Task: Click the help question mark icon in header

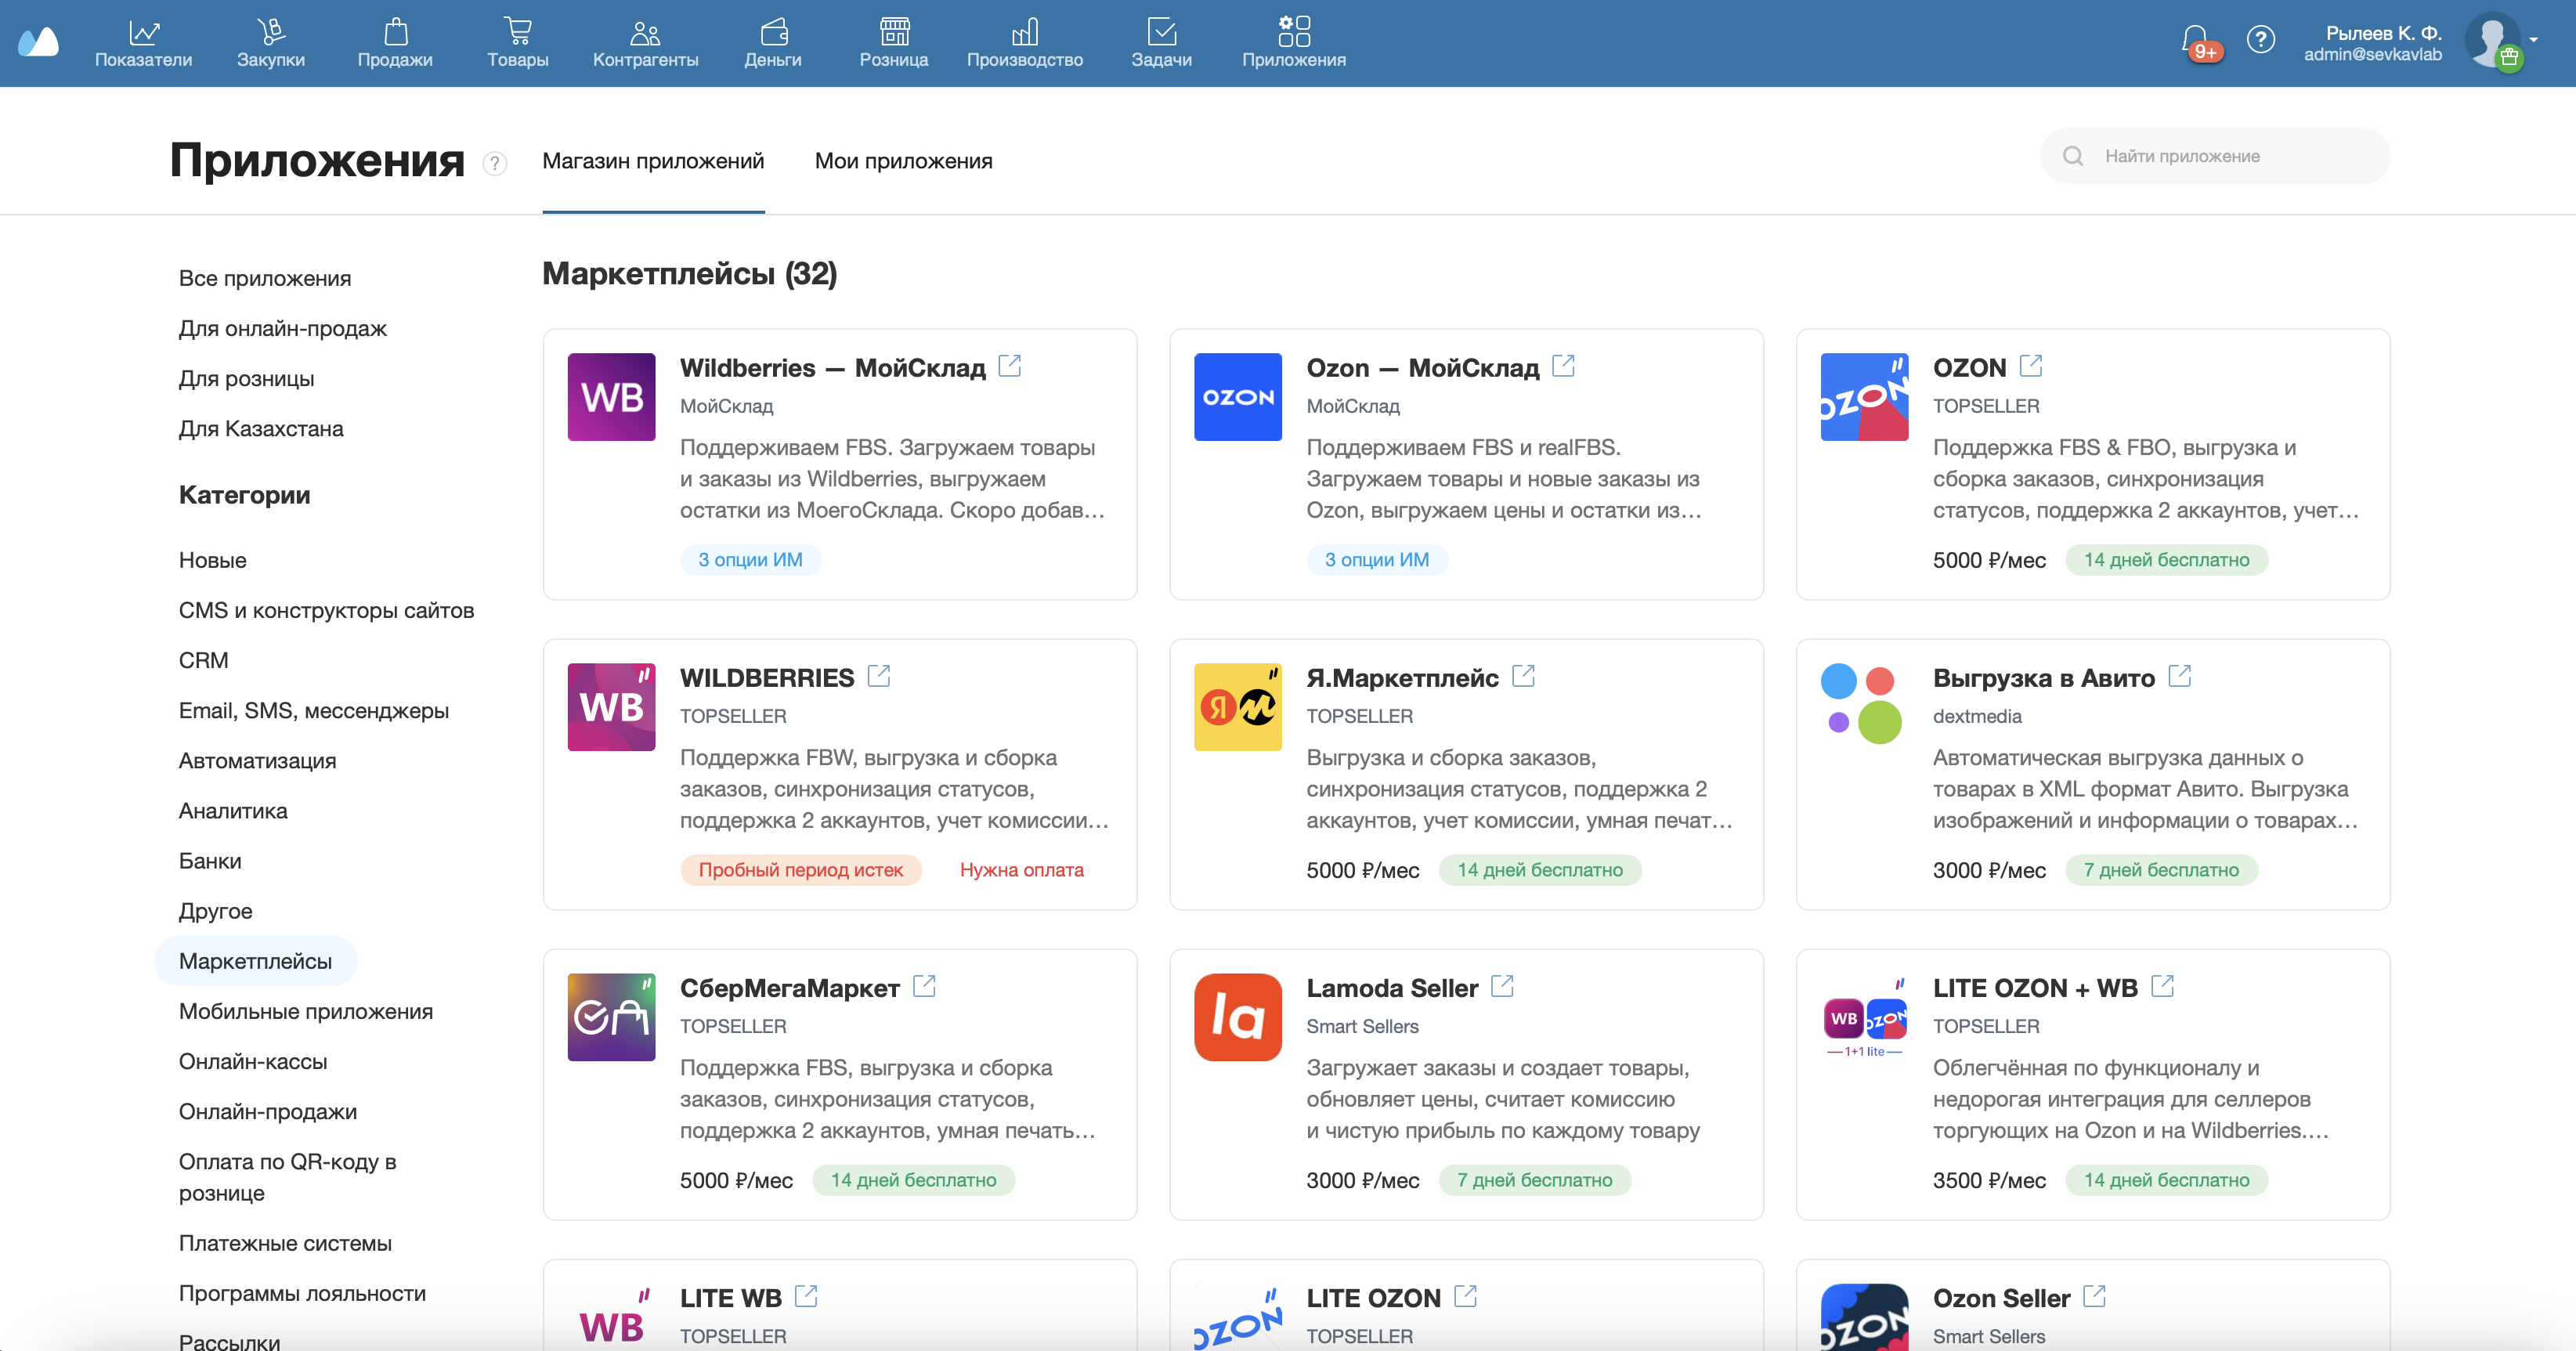Action: point(2260,40)
